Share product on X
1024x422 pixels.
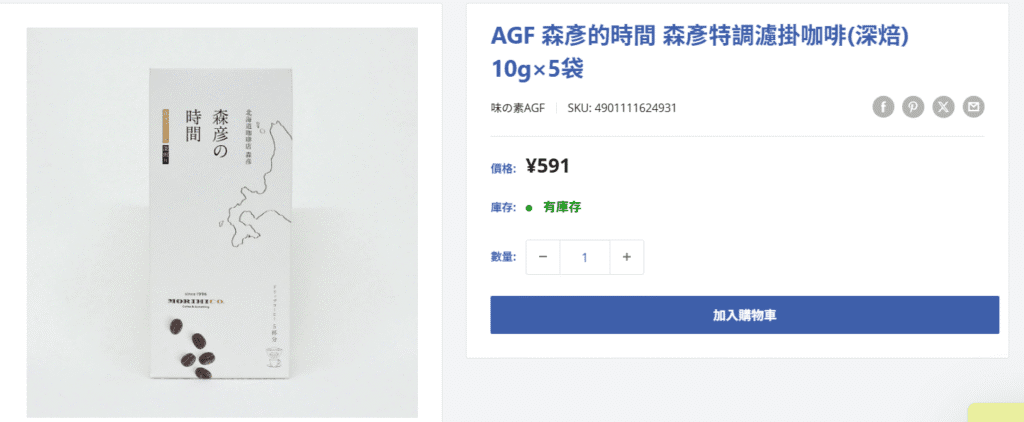tap(943, 106)
